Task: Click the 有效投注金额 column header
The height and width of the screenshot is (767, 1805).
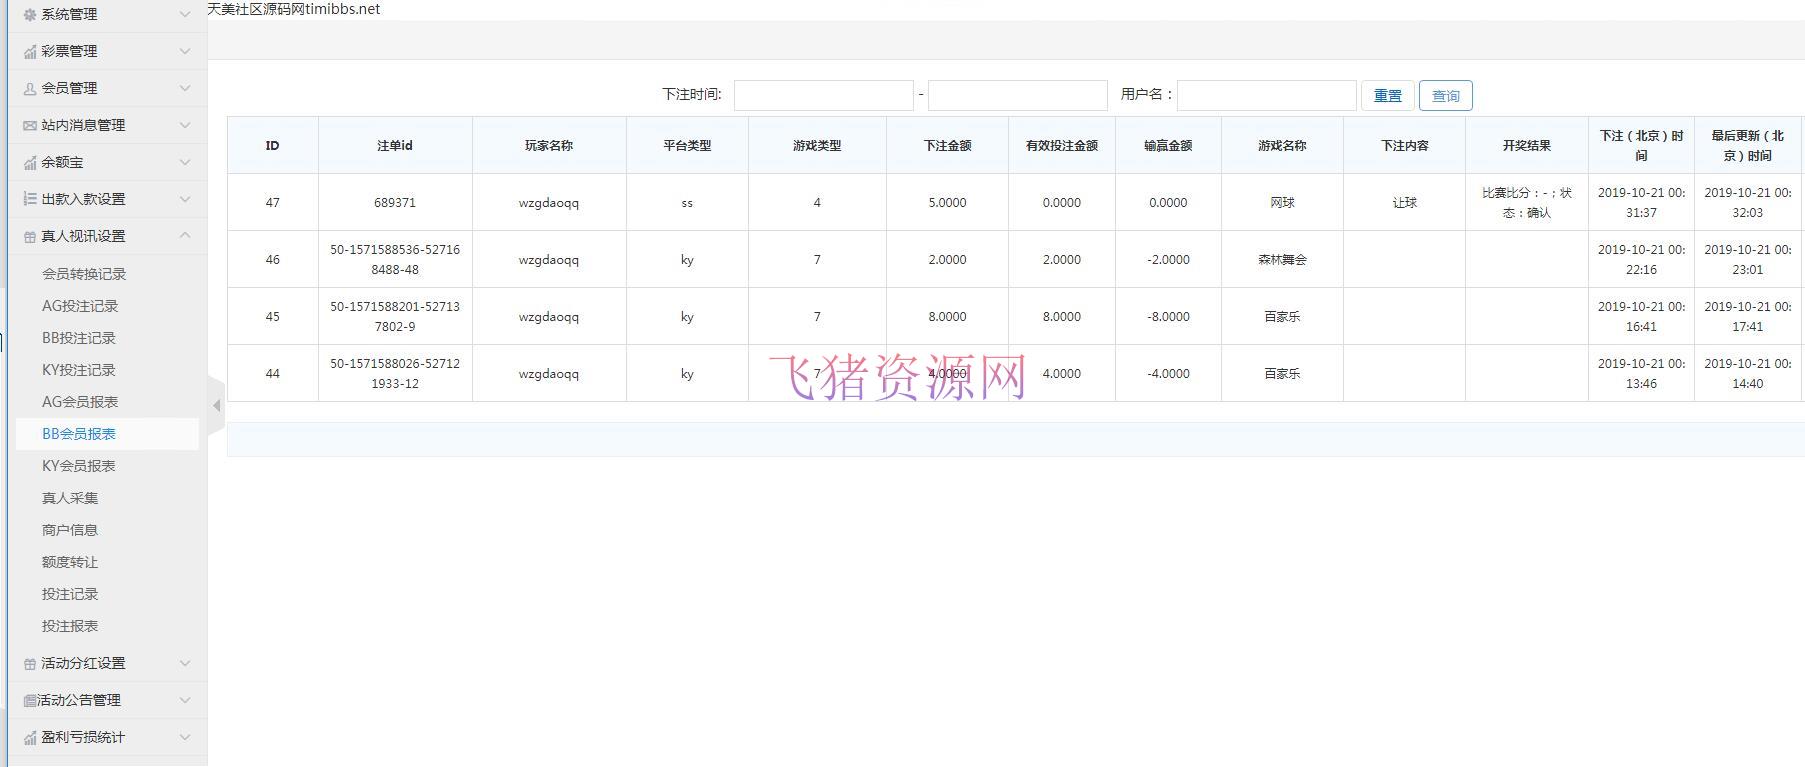Action: 1062,145
